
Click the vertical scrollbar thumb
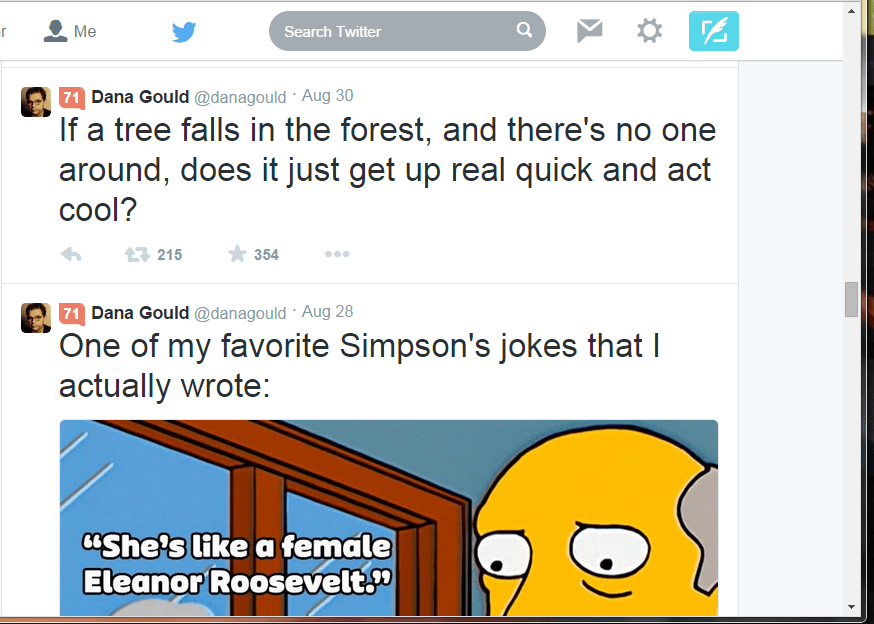851,299
